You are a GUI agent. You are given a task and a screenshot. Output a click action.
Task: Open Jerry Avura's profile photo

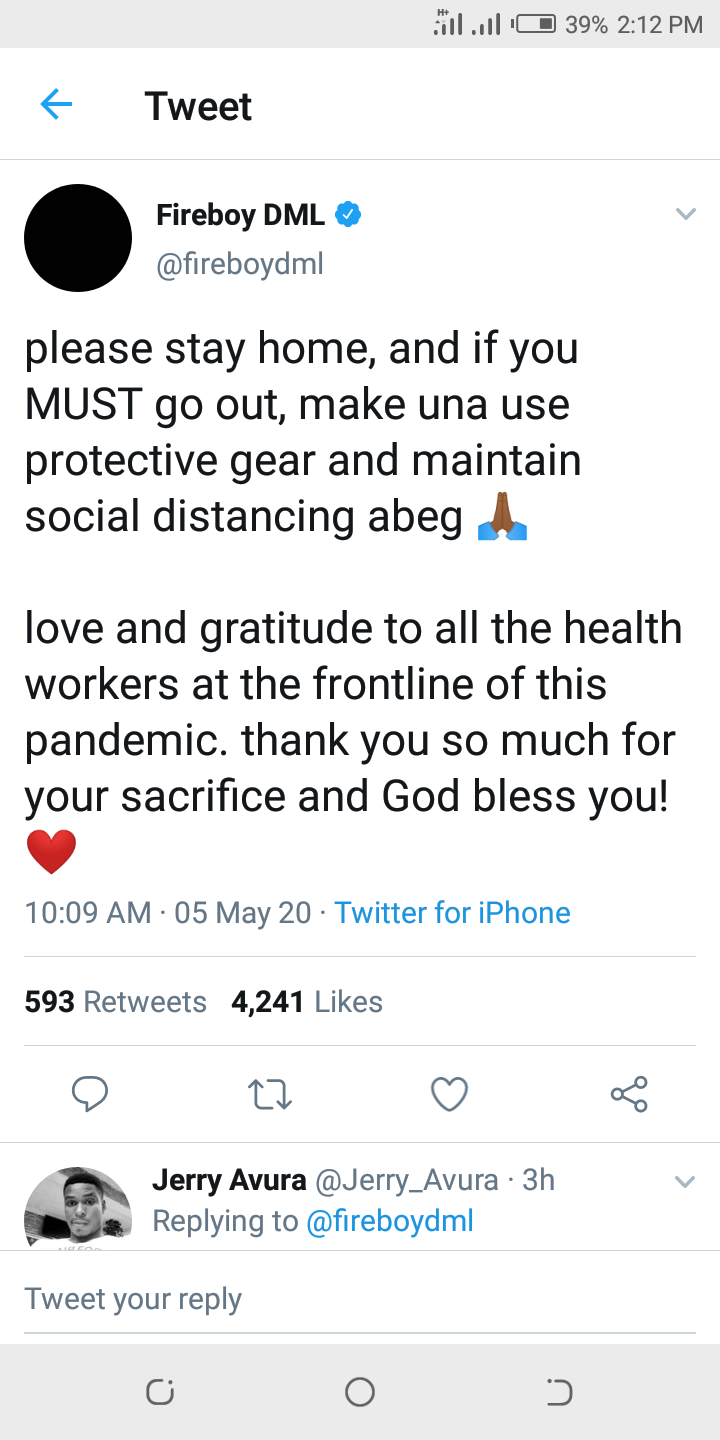click(78, 1208)
